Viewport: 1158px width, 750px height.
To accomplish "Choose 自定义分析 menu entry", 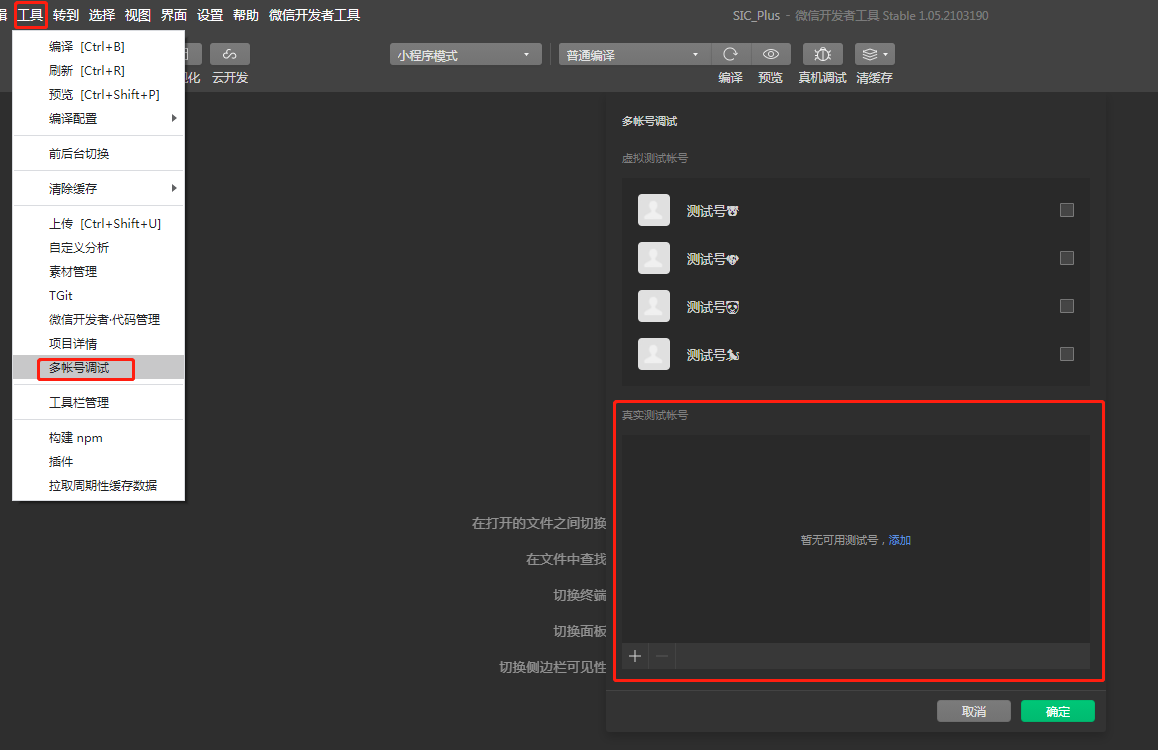I will tap(99, 247).
